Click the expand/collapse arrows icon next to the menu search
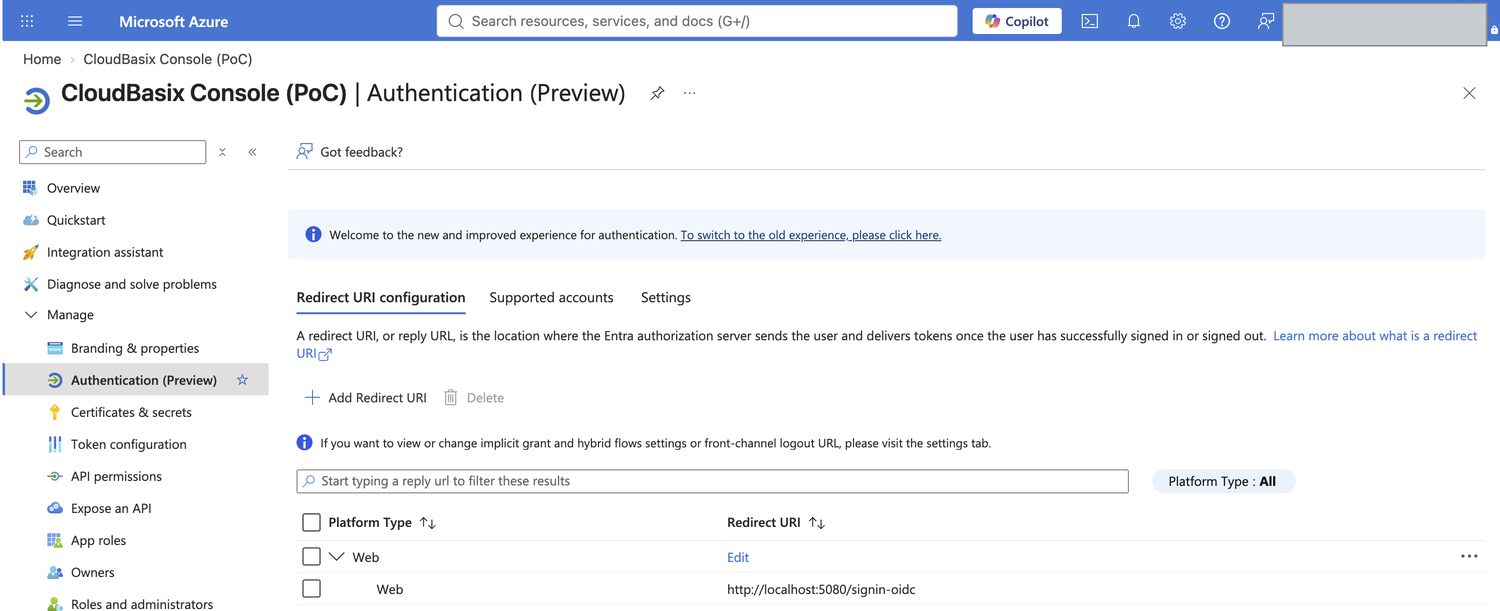This screenshot has width=1500, height=611. click(x=222, y=152)
